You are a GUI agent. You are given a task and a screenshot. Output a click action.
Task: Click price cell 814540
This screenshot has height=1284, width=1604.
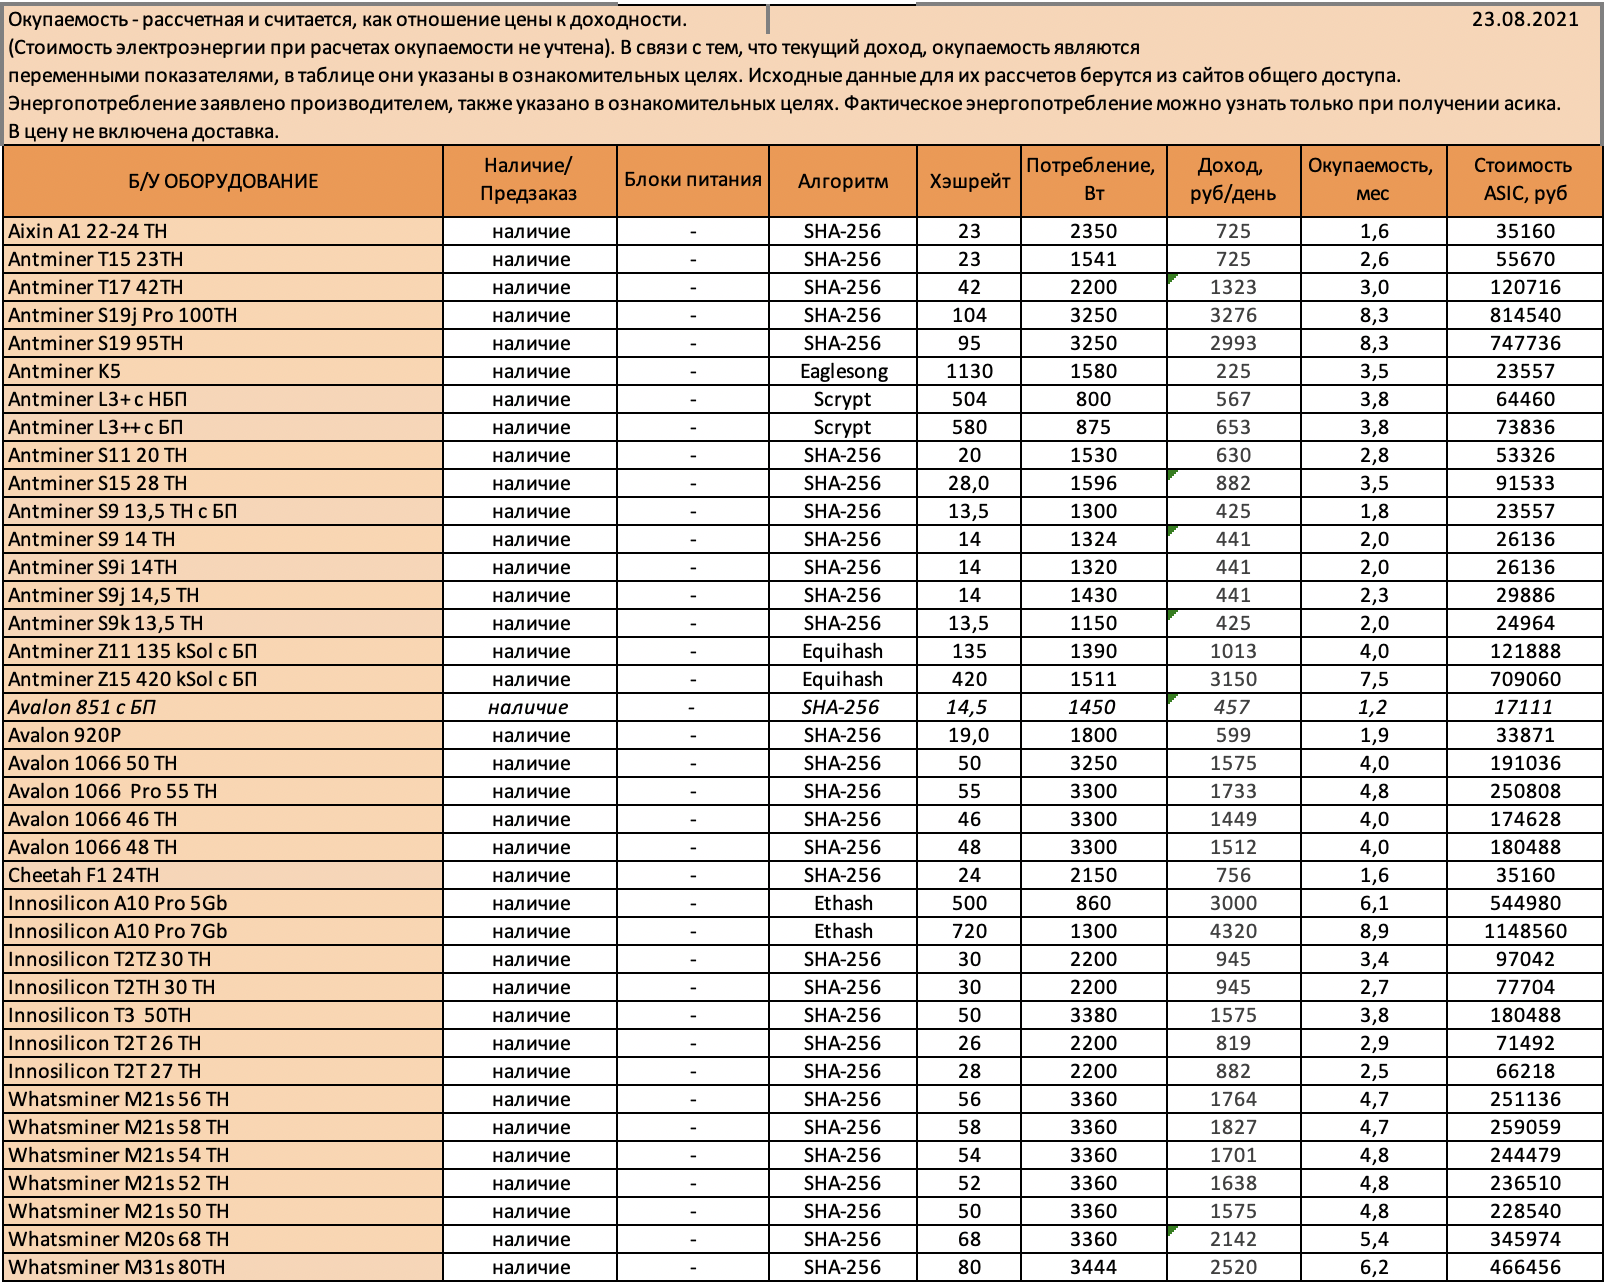(x=1524, y=315)
